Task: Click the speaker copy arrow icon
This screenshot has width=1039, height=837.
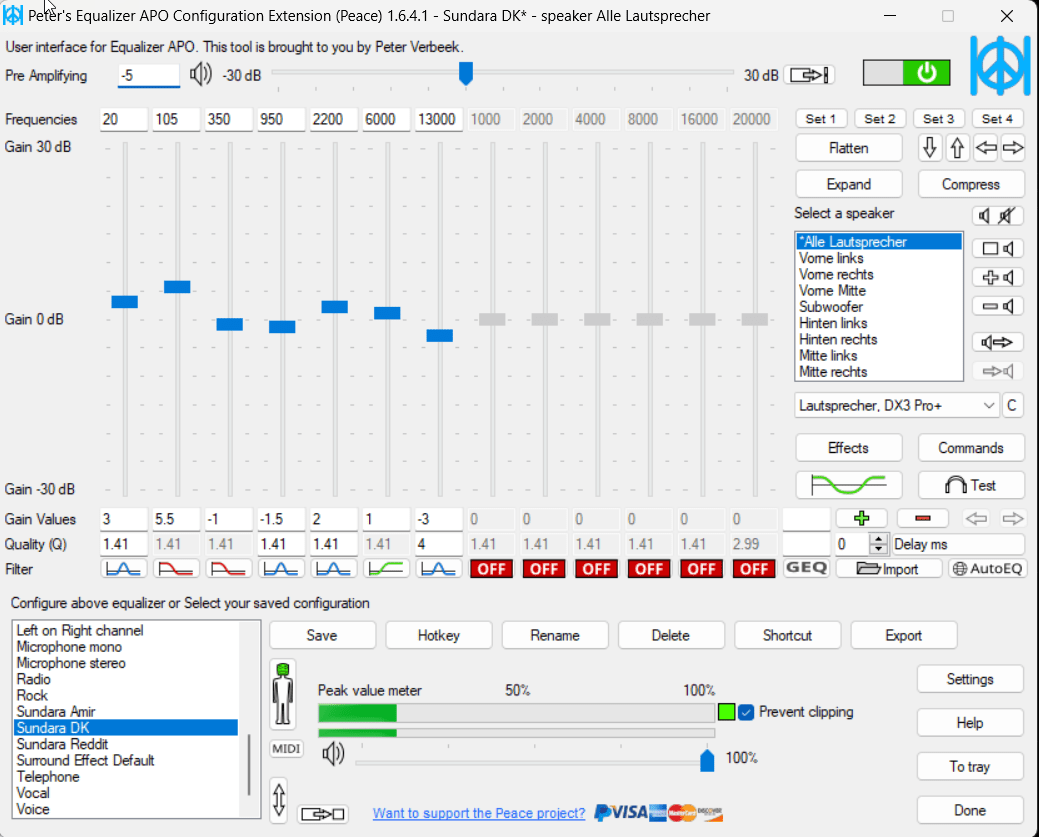Action: (x=998, y=342)
